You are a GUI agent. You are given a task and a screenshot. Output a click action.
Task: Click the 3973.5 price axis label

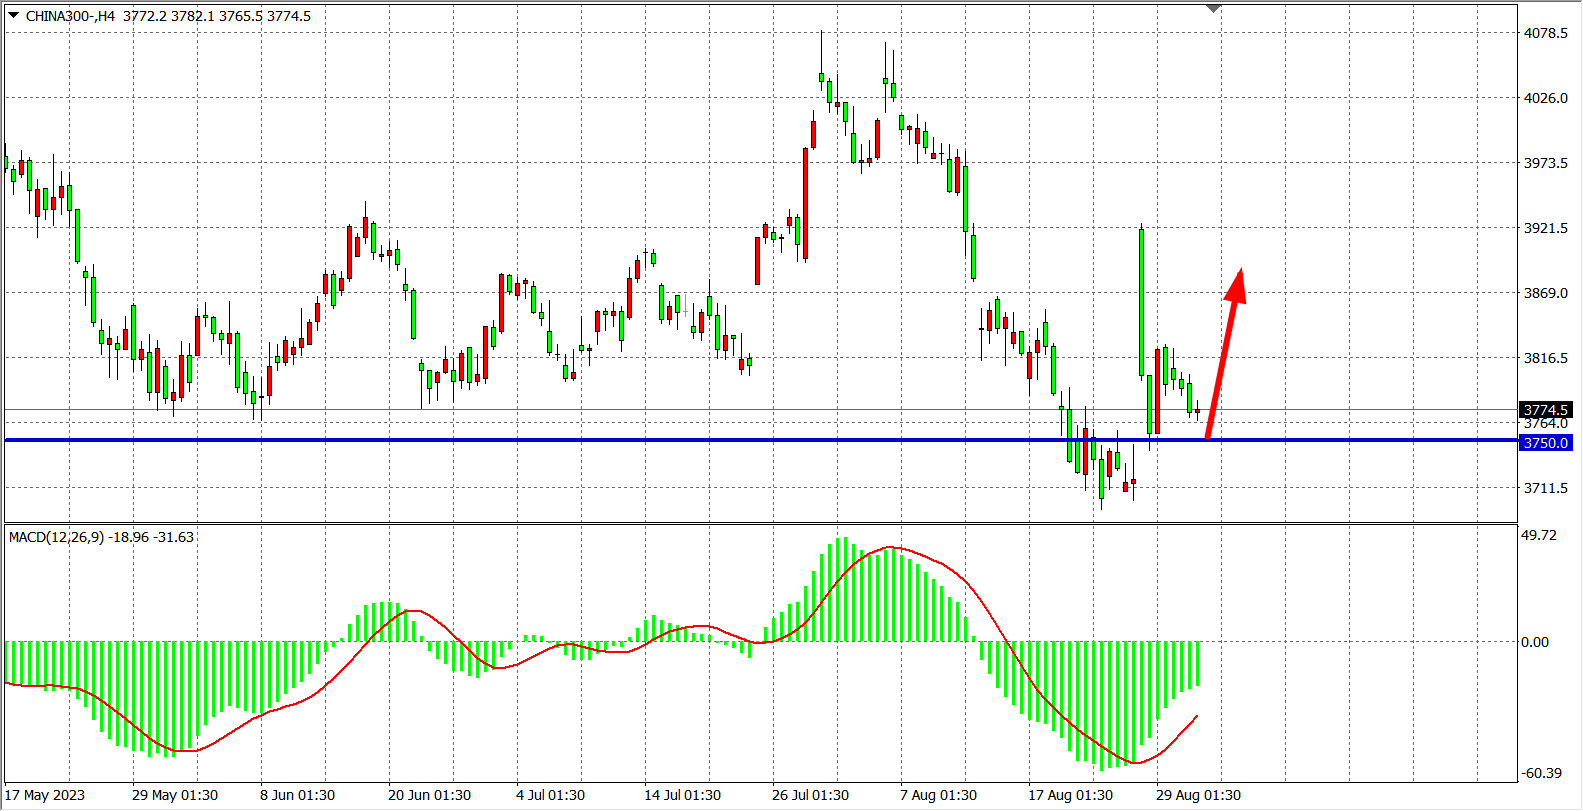coord(1545,163)
